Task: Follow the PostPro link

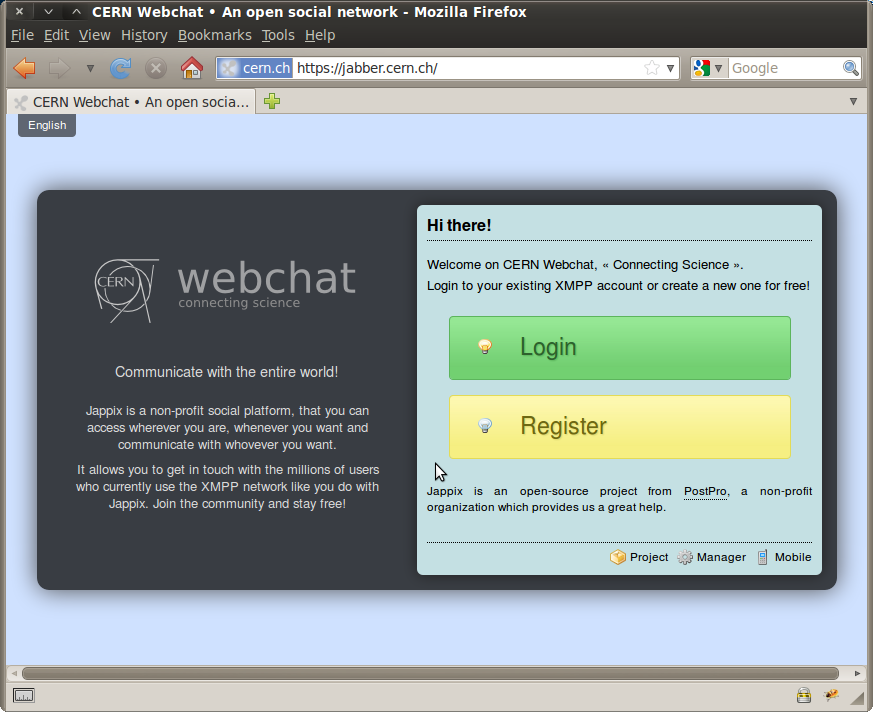Action: click(x=705, y=492)
